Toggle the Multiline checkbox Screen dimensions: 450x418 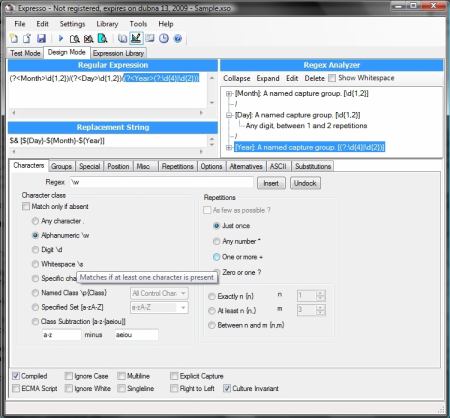coord(121,376)
